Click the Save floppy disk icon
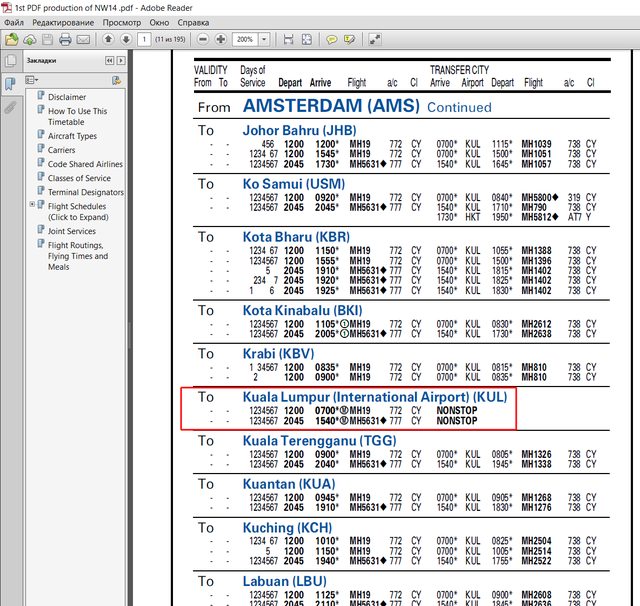 click(47, 40)
